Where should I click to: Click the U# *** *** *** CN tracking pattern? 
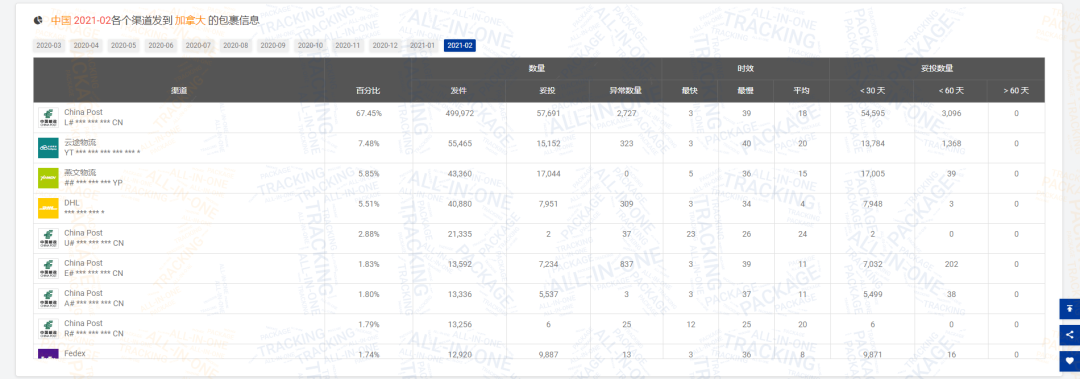94,243
